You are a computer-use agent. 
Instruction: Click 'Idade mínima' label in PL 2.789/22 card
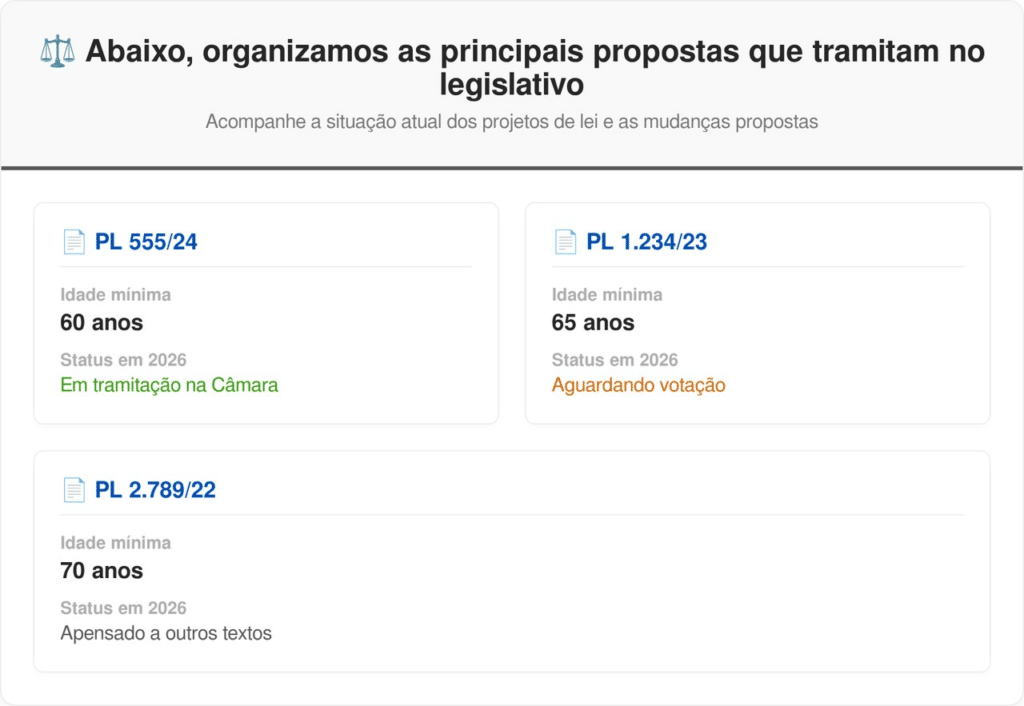pos(115,543)
